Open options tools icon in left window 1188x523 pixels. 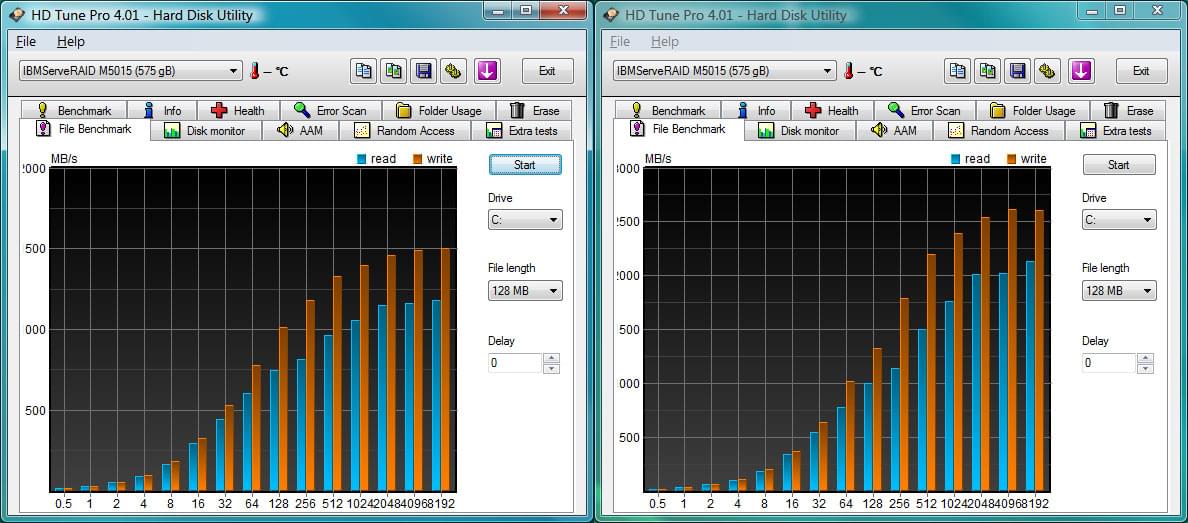click(454, 71)
